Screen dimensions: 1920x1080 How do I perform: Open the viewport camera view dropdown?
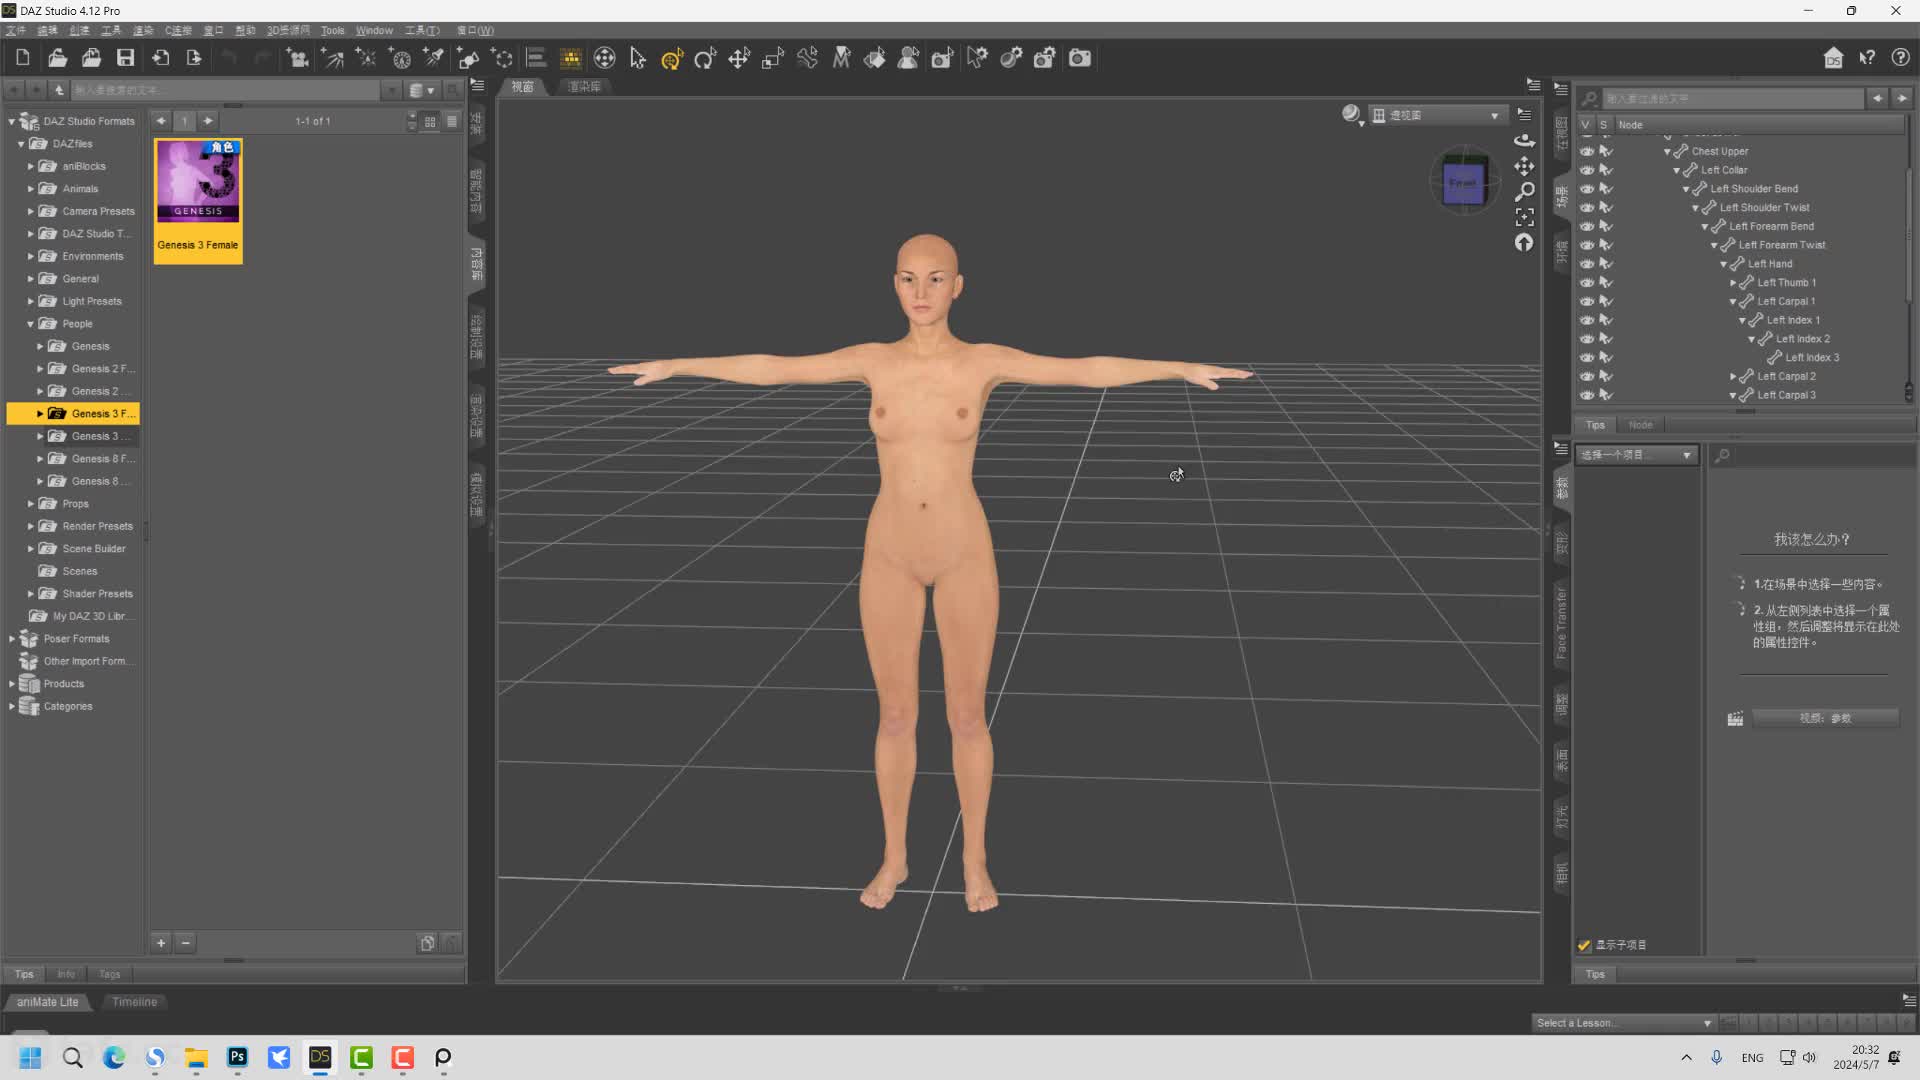tap(1438, 115)
